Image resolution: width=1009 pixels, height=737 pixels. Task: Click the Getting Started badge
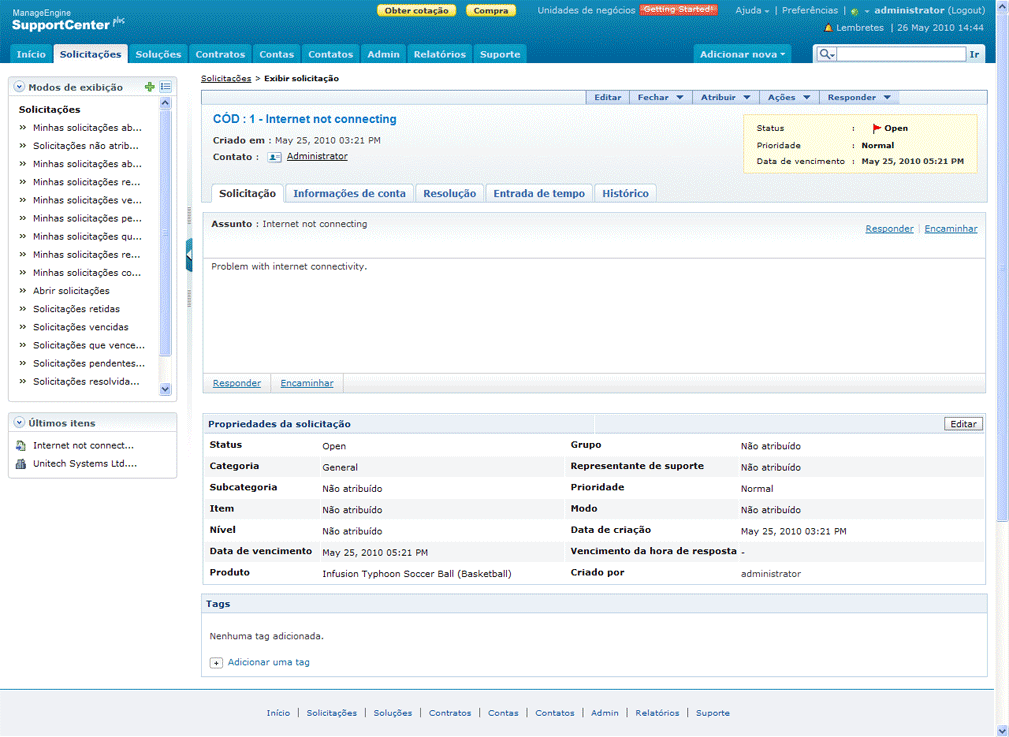(678, 10)
